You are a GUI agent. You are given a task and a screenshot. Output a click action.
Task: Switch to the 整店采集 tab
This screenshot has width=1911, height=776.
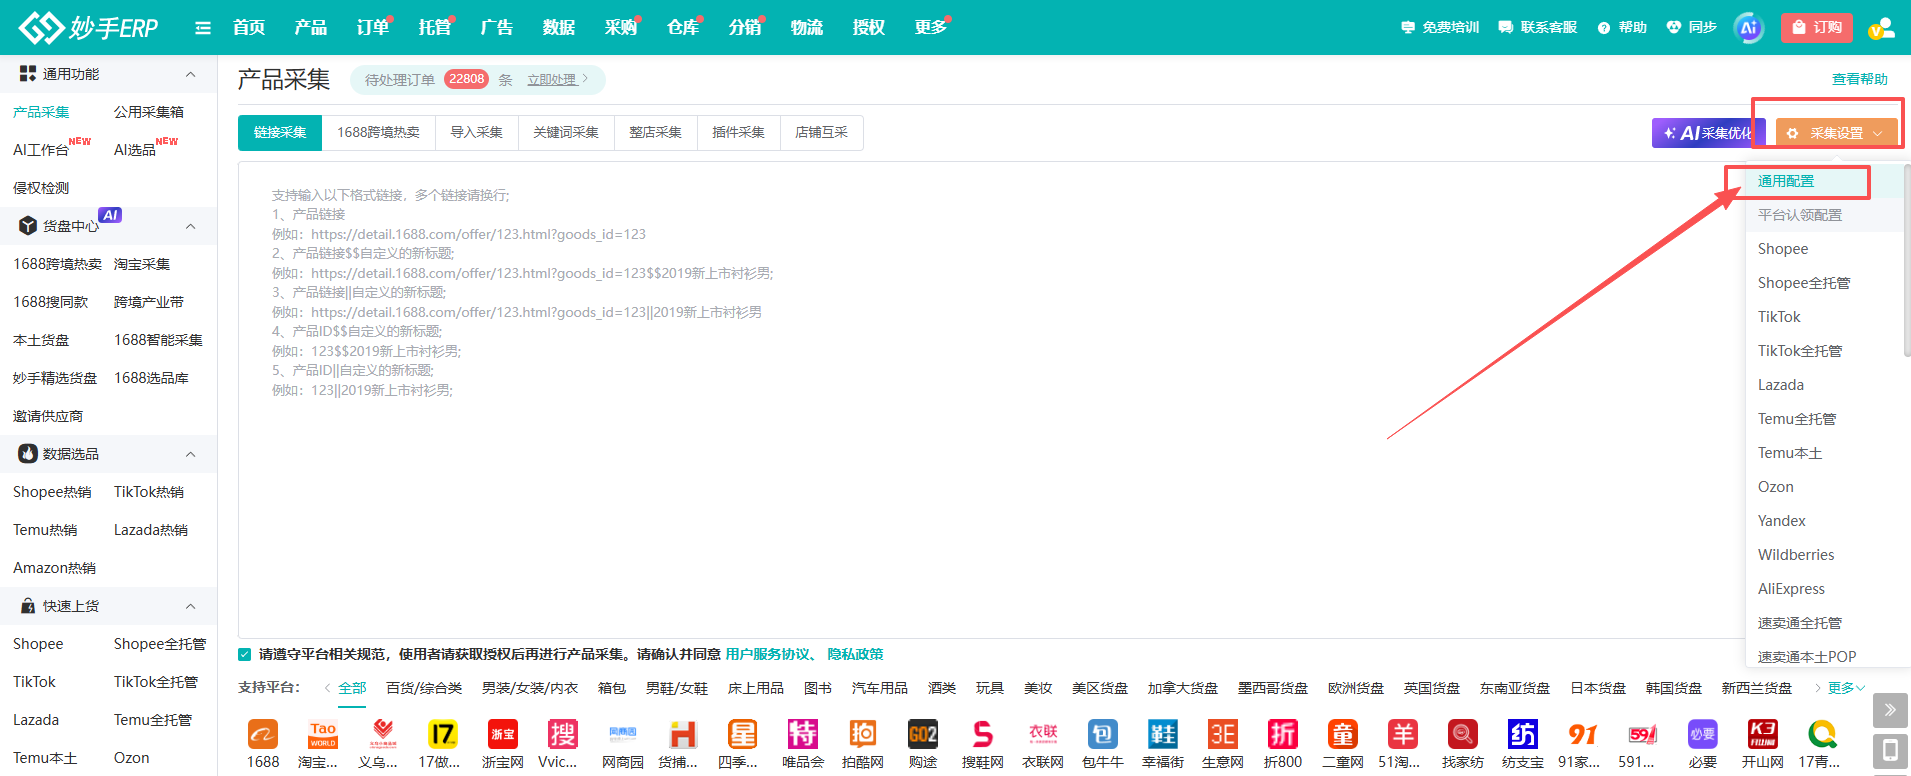click(x=655, y=133)
